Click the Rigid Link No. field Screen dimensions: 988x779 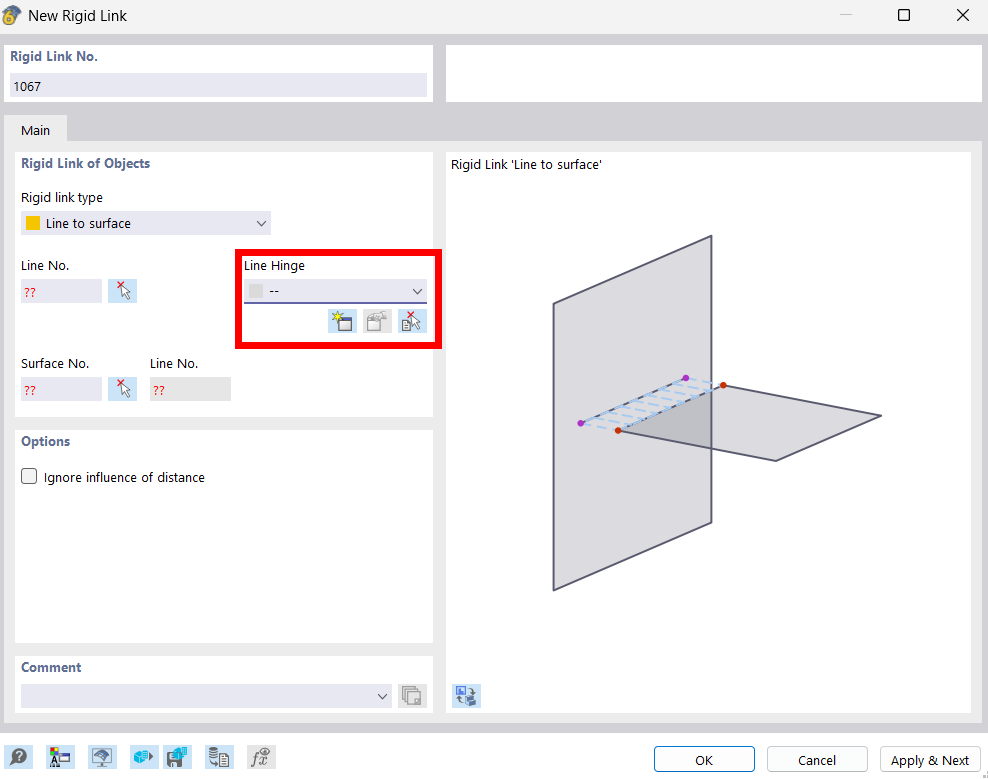[218, 86]
